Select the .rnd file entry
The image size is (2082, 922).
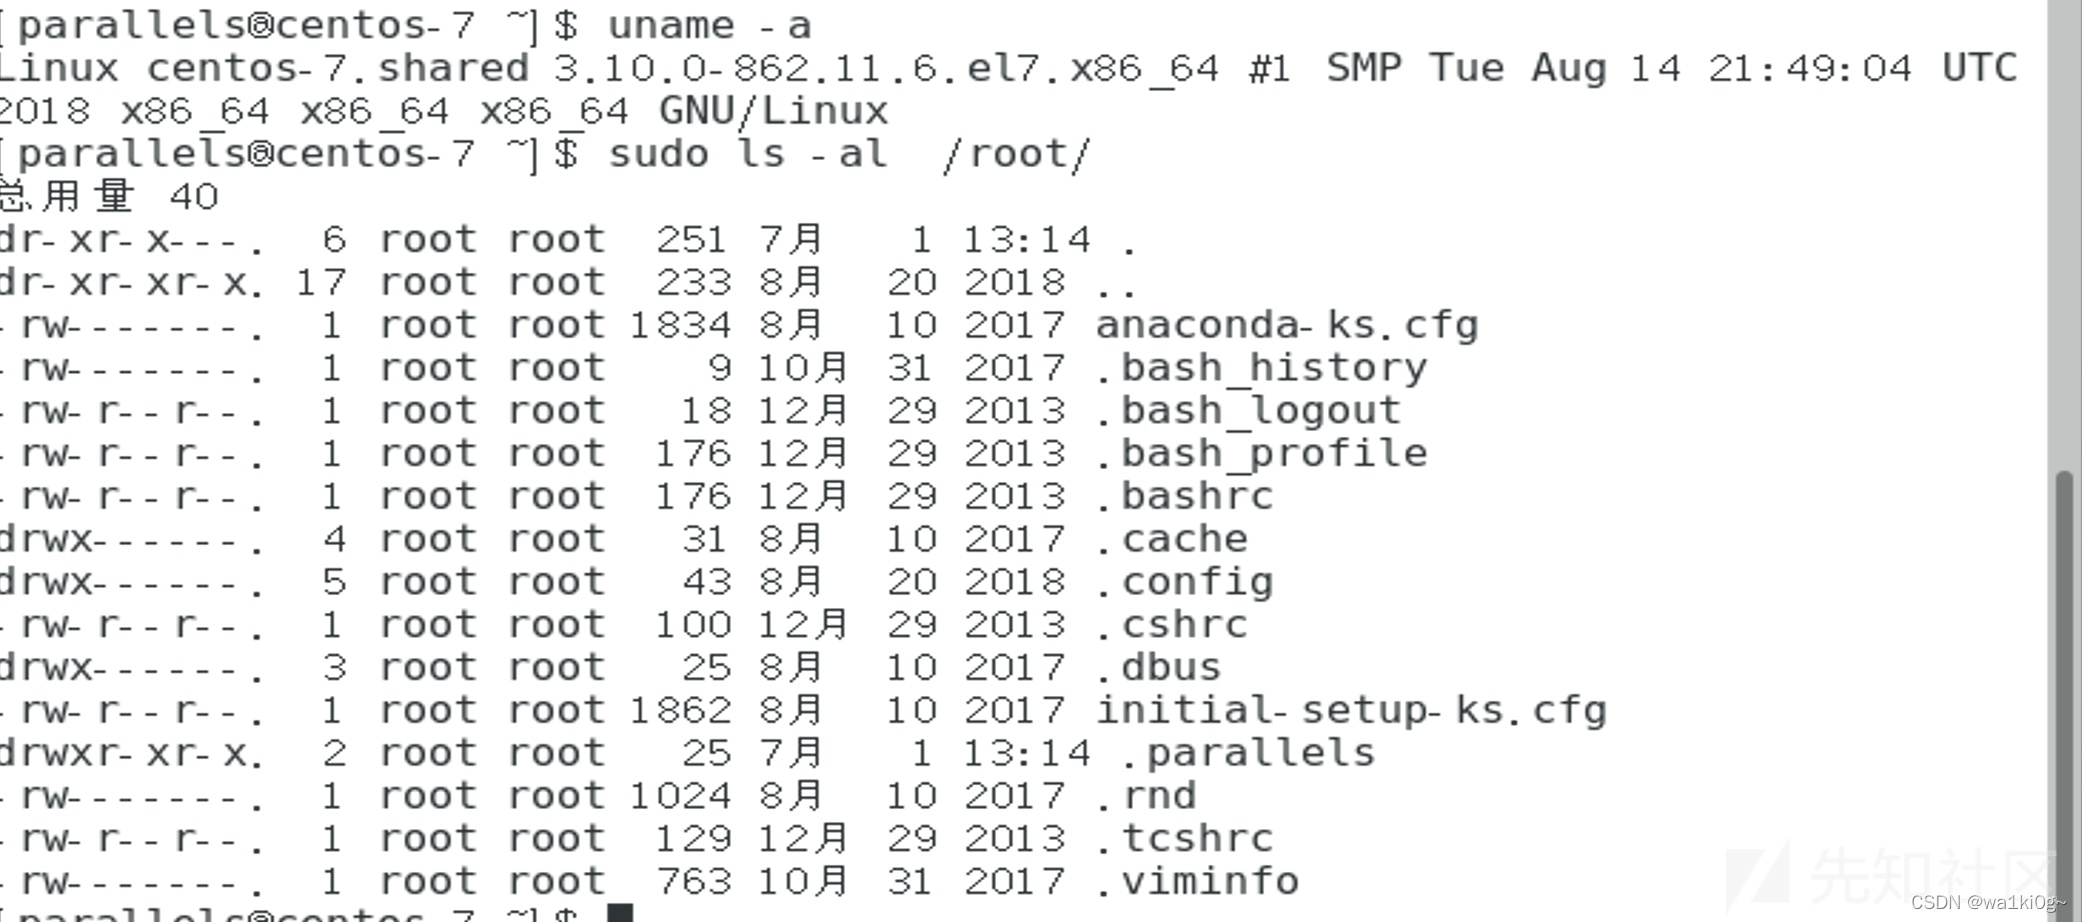point(1146,797)
